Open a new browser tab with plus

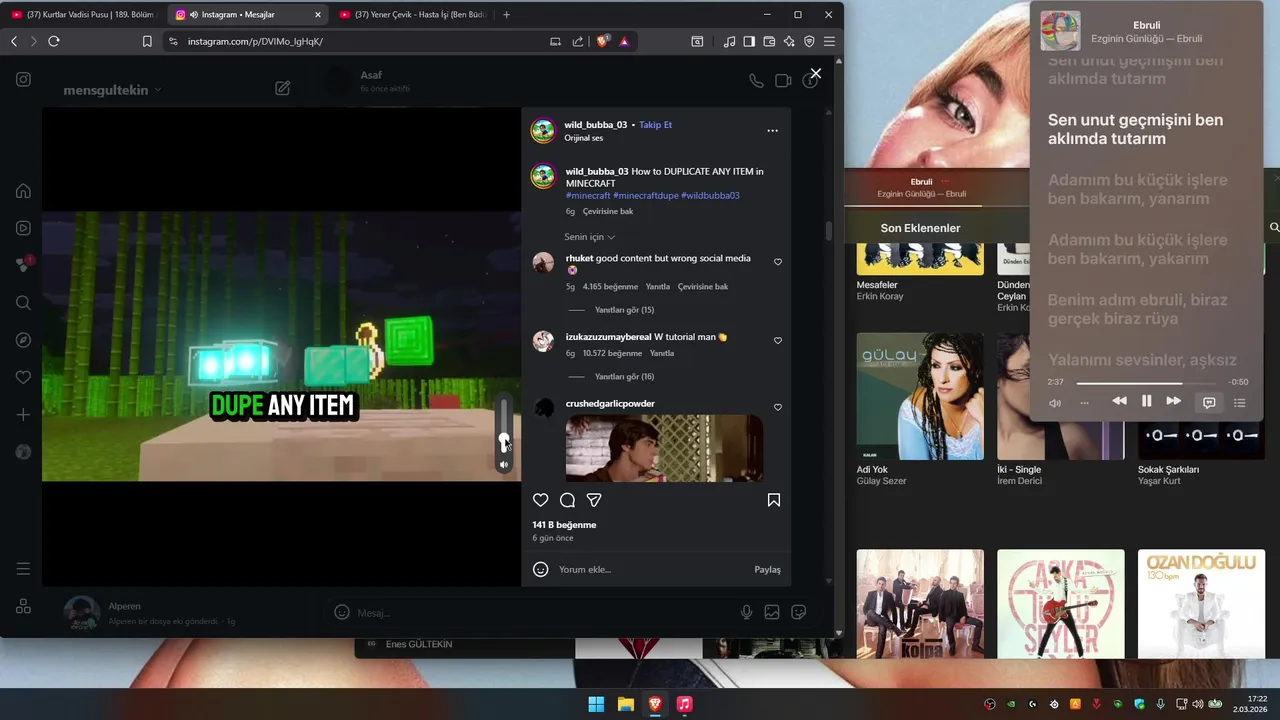click(x=506, y=15)
